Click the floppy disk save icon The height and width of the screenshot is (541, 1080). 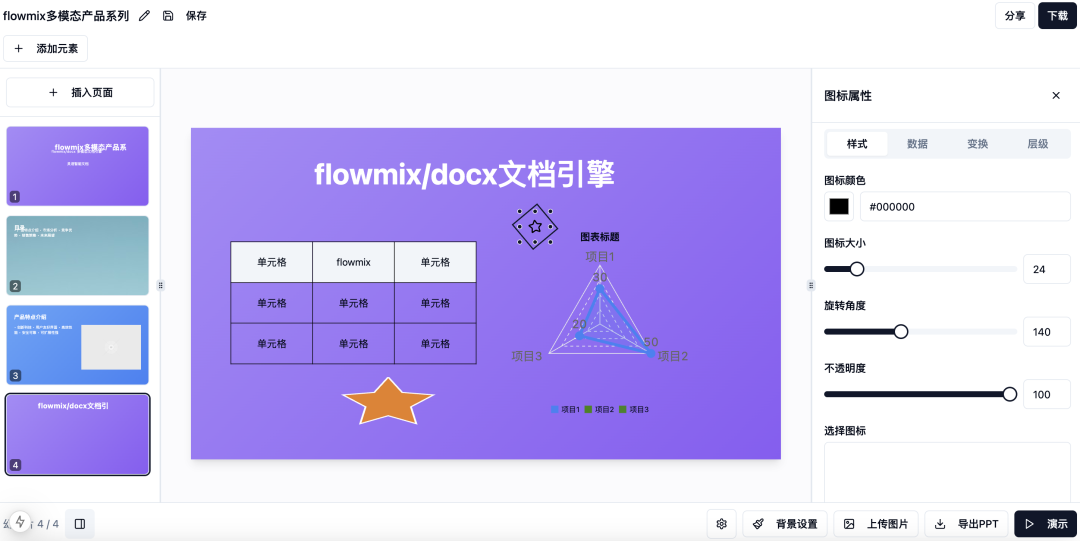168,16
